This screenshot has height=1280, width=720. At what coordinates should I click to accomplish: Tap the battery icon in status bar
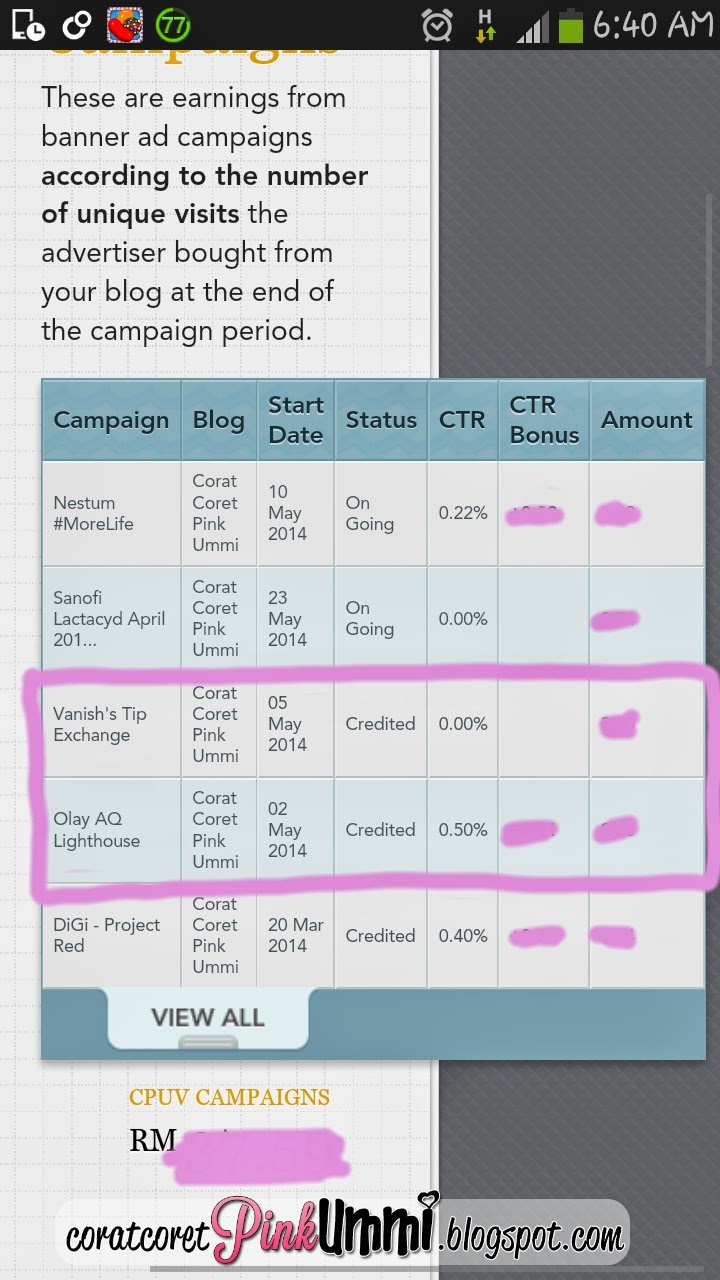click(570, 25)
